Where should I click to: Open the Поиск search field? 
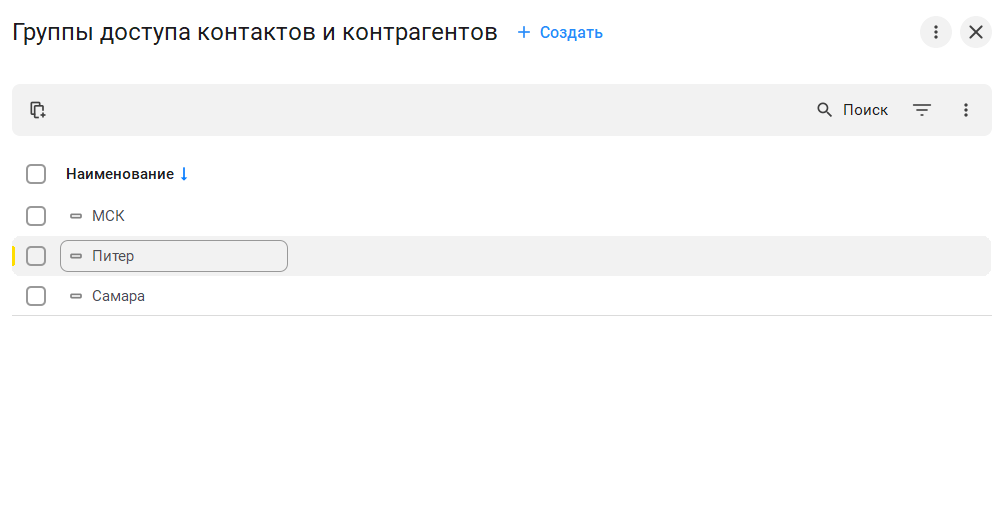click(x=853, y=110)
